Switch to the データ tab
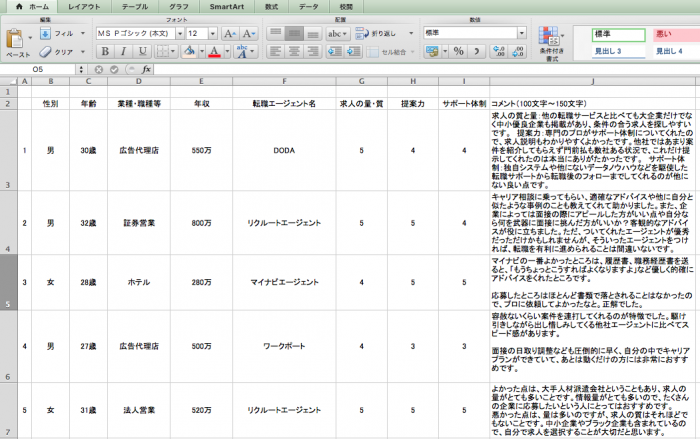This screenshot has height=439, width=700. tap(309, 7)
